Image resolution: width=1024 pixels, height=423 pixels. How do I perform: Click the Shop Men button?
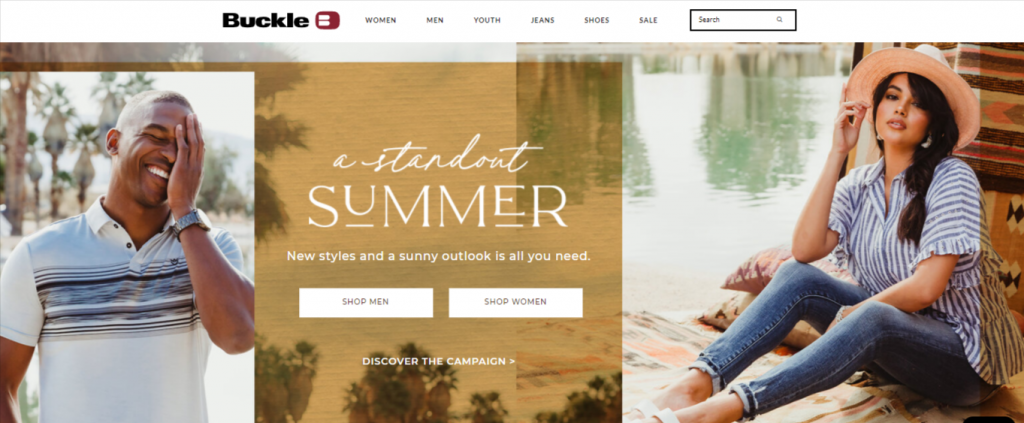(366, 302)
